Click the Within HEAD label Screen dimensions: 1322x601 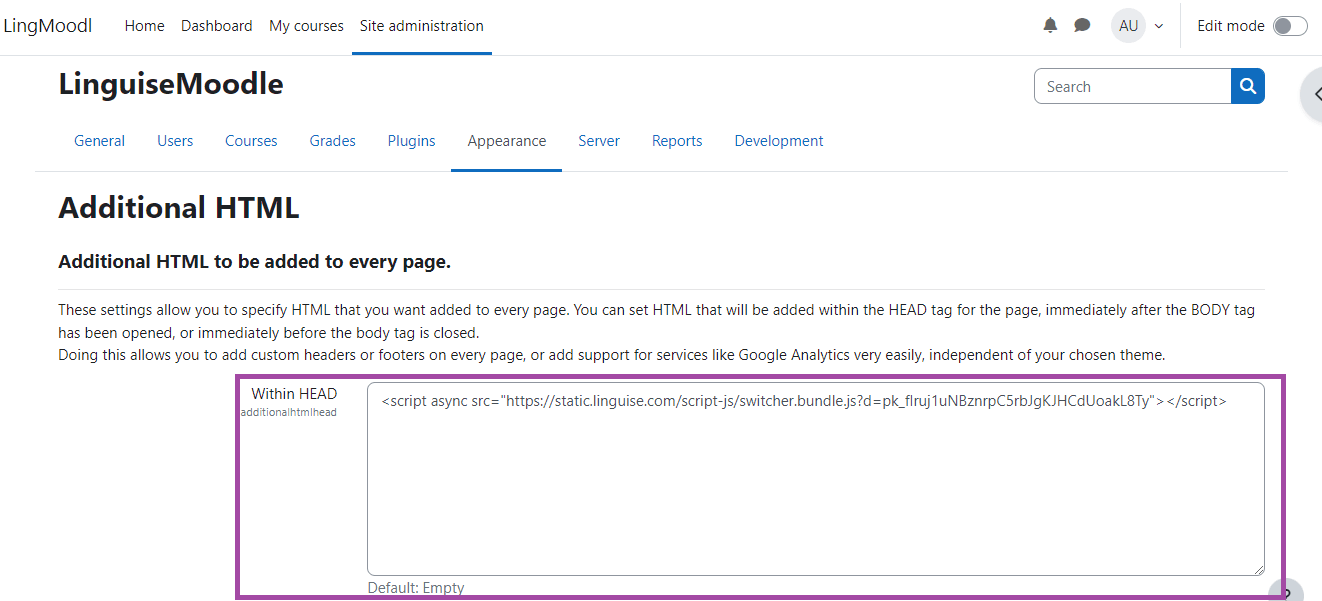pos(294,394)
